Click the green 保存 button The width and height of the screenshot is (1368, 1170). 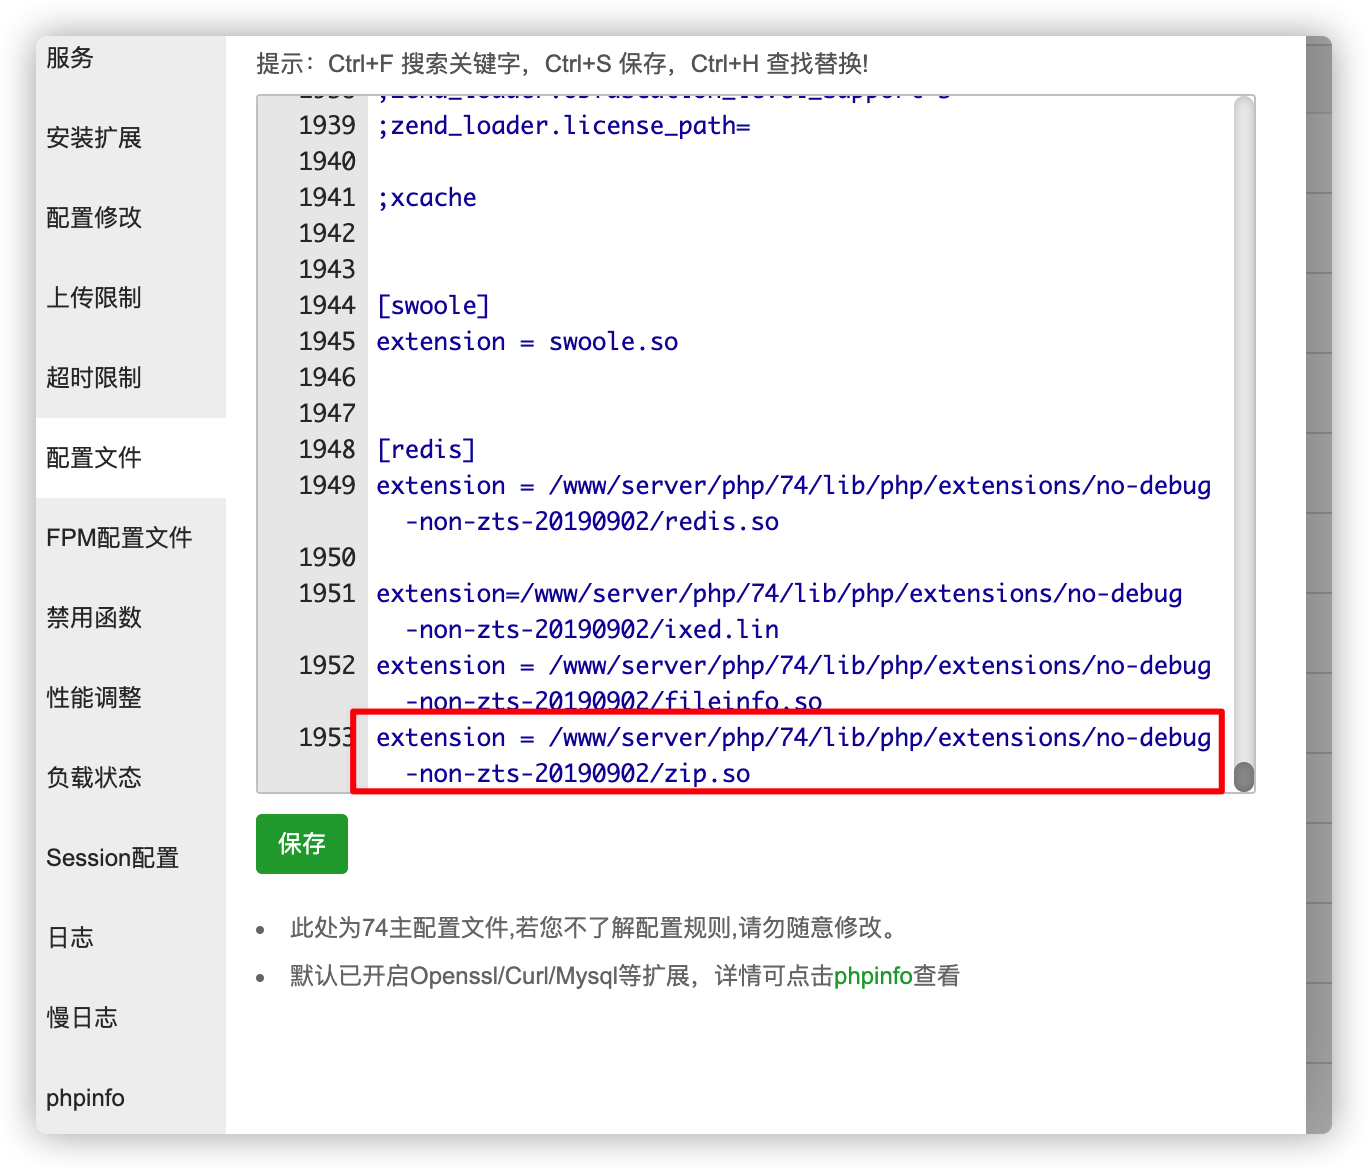pyautogui.click(x=301, y=844)
